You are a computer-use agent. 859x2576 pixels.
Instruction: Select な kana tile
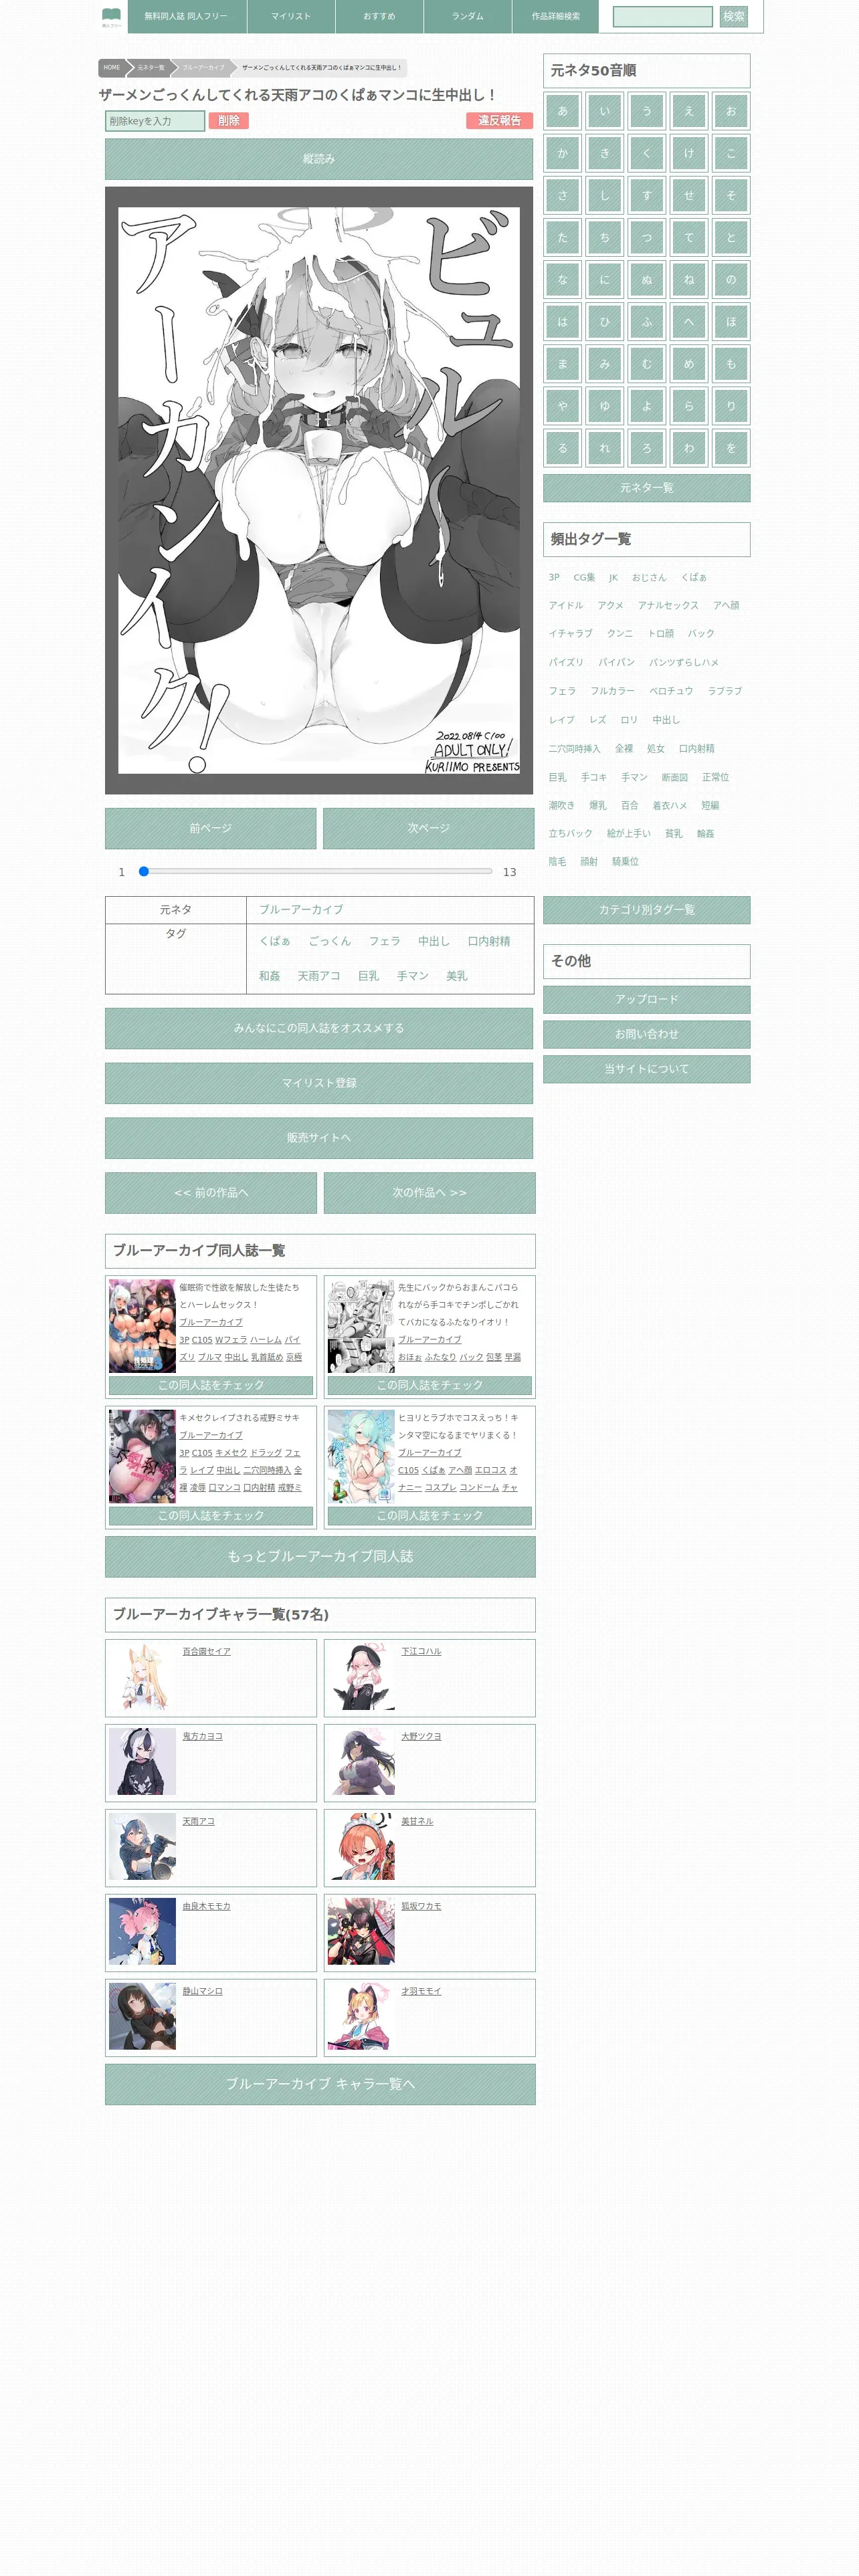pyautogui.click(x=562, y=279)
